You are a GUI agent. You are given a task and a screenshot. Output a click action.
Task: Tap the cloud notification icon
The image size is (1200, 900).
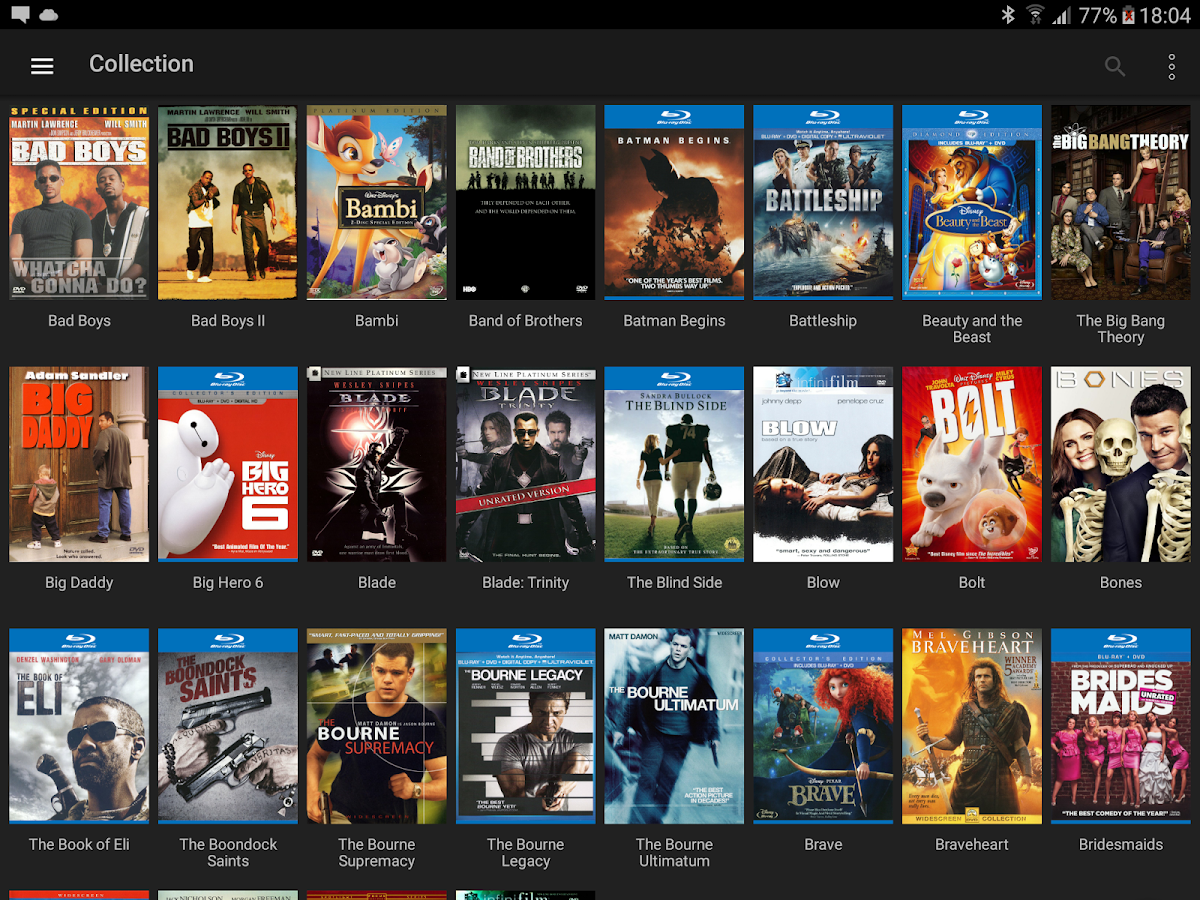(x=48, y=15)
